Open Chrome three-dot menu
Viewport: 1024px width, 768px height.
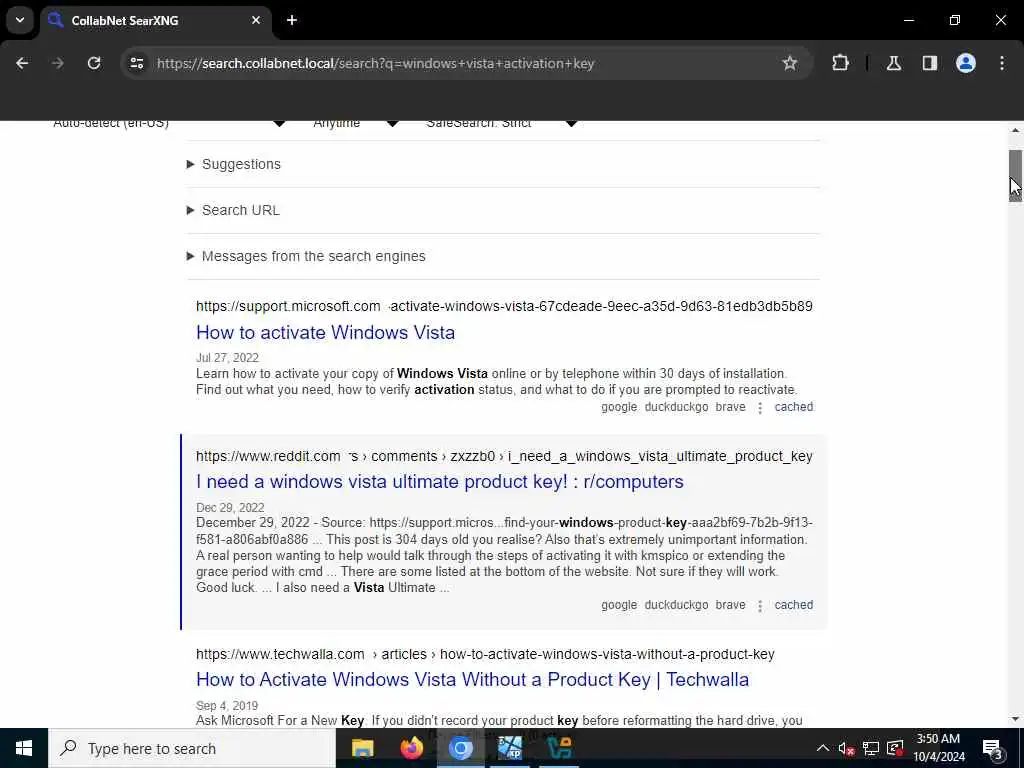[x=1002, y=63]
